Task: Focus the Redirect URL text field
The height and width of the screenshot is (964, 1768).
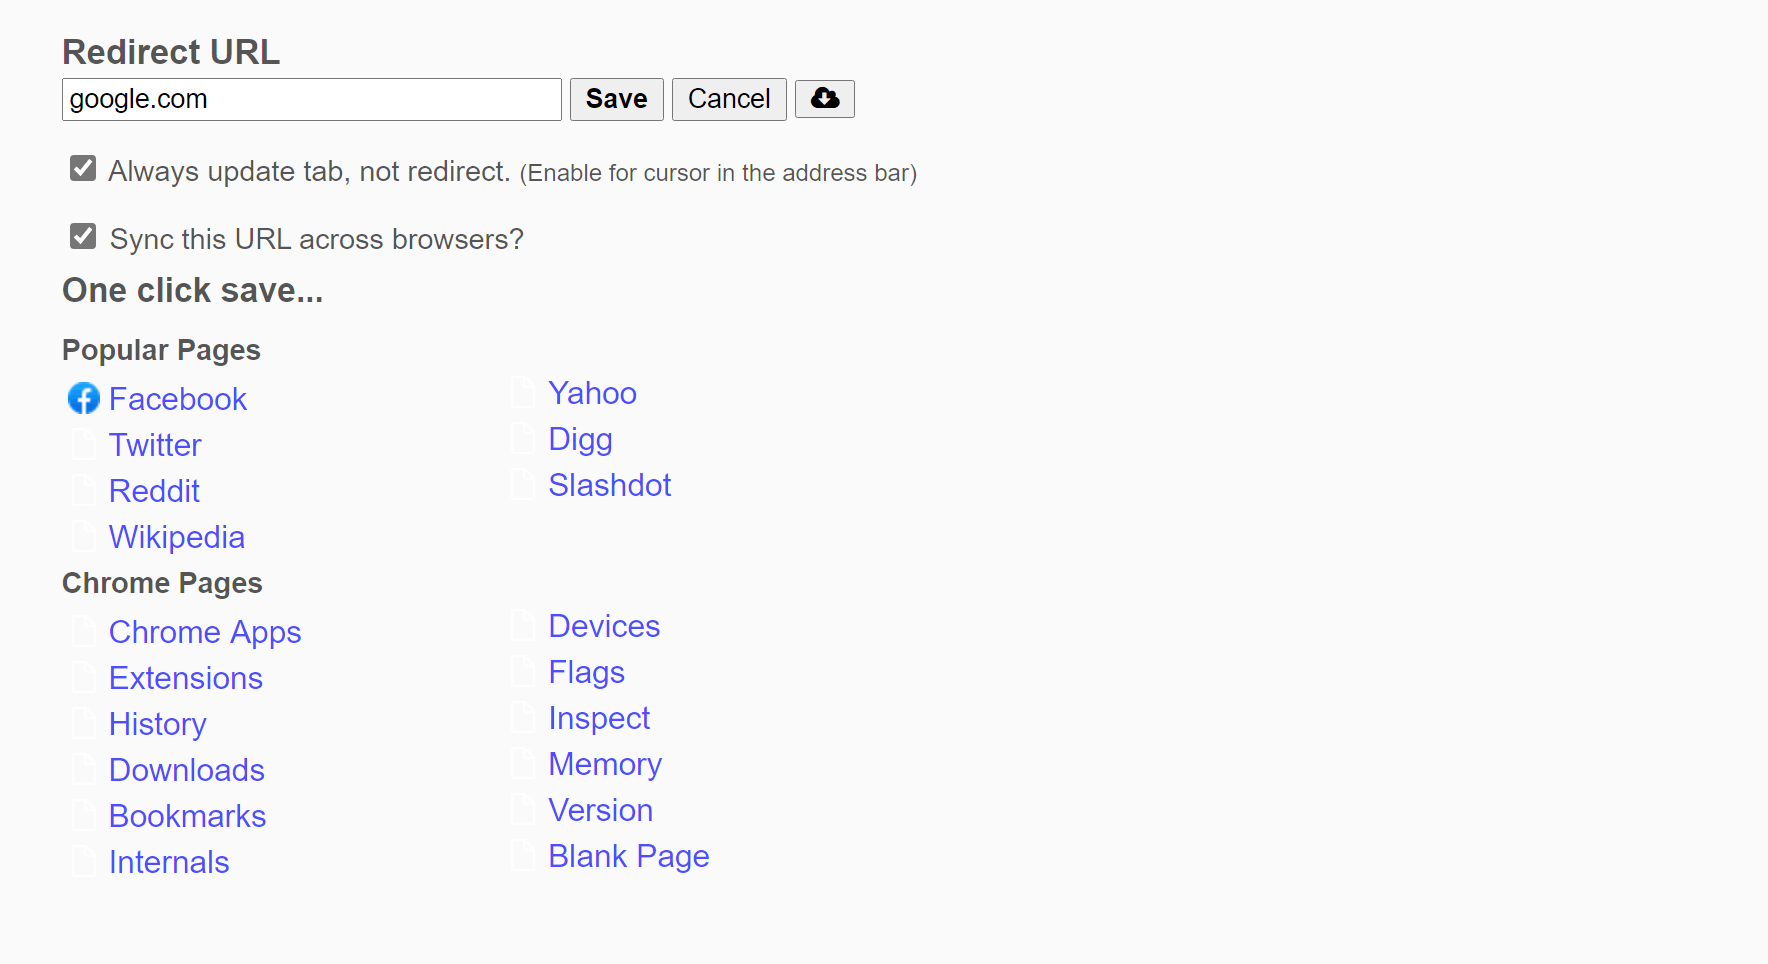Action: point(312,99)
